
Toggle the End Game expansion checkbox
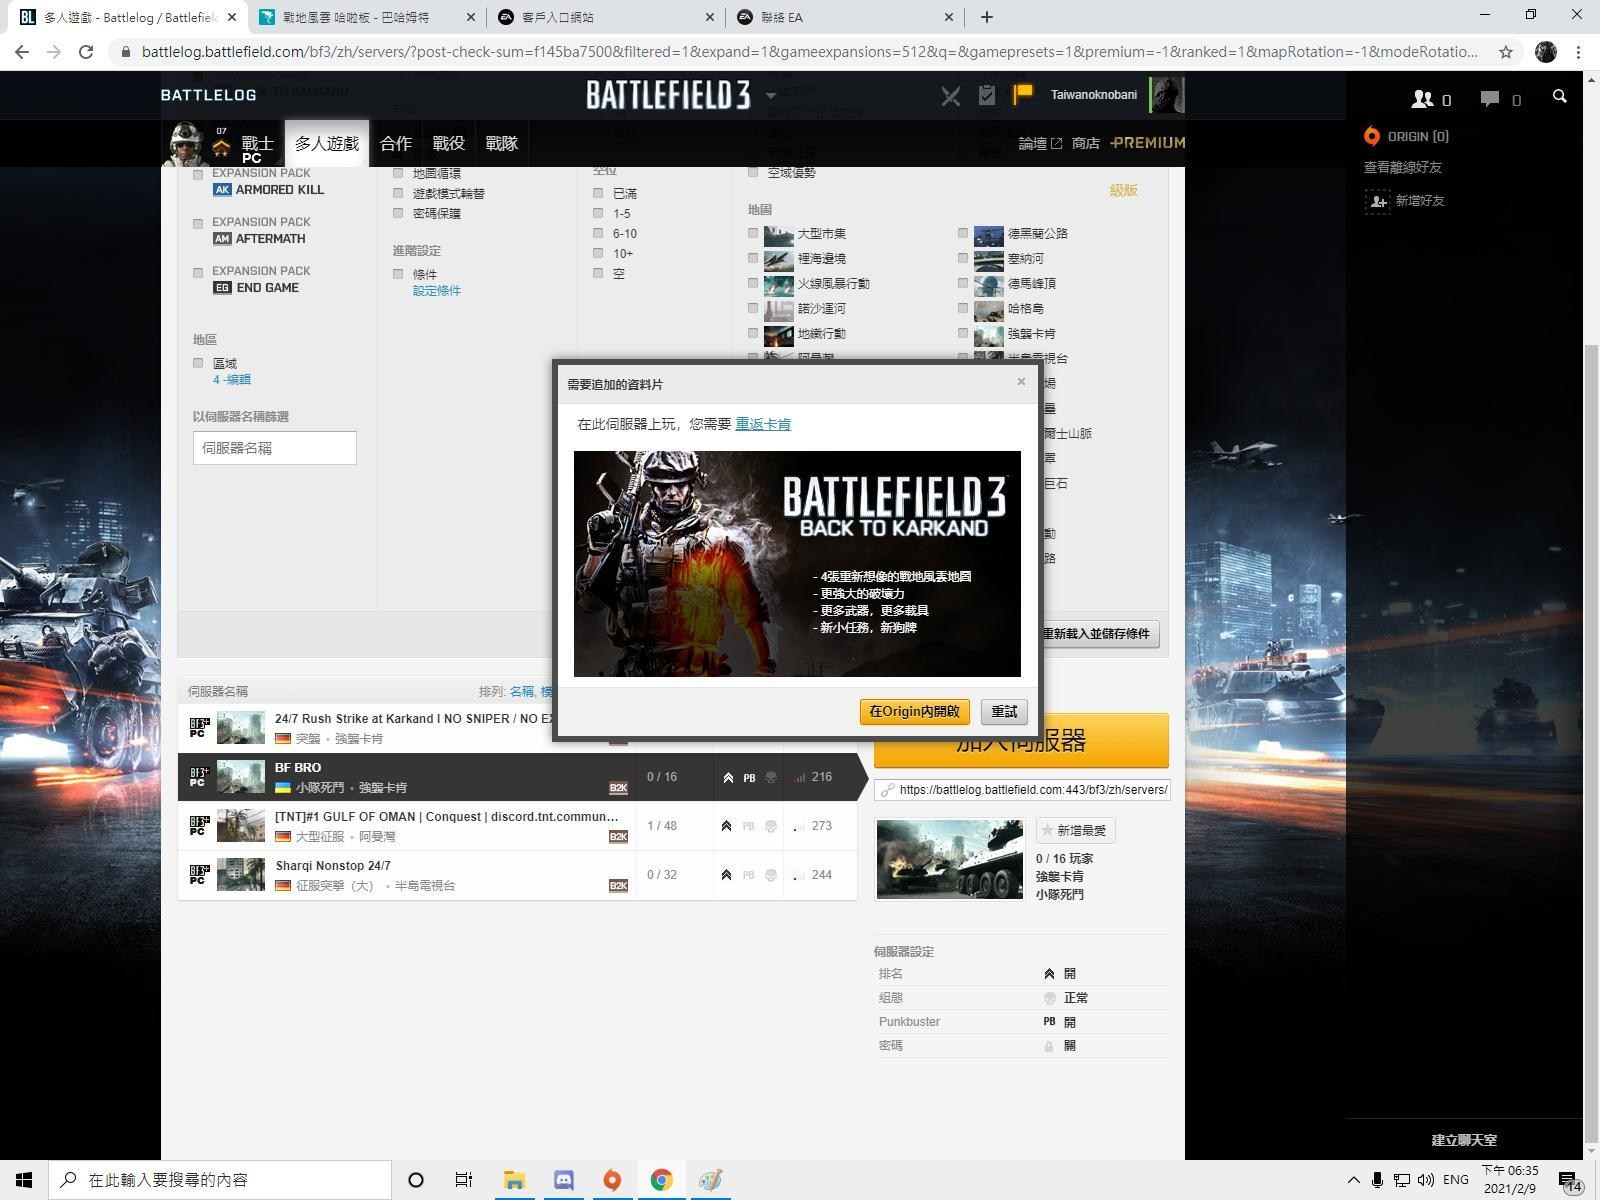pos(198,273)
